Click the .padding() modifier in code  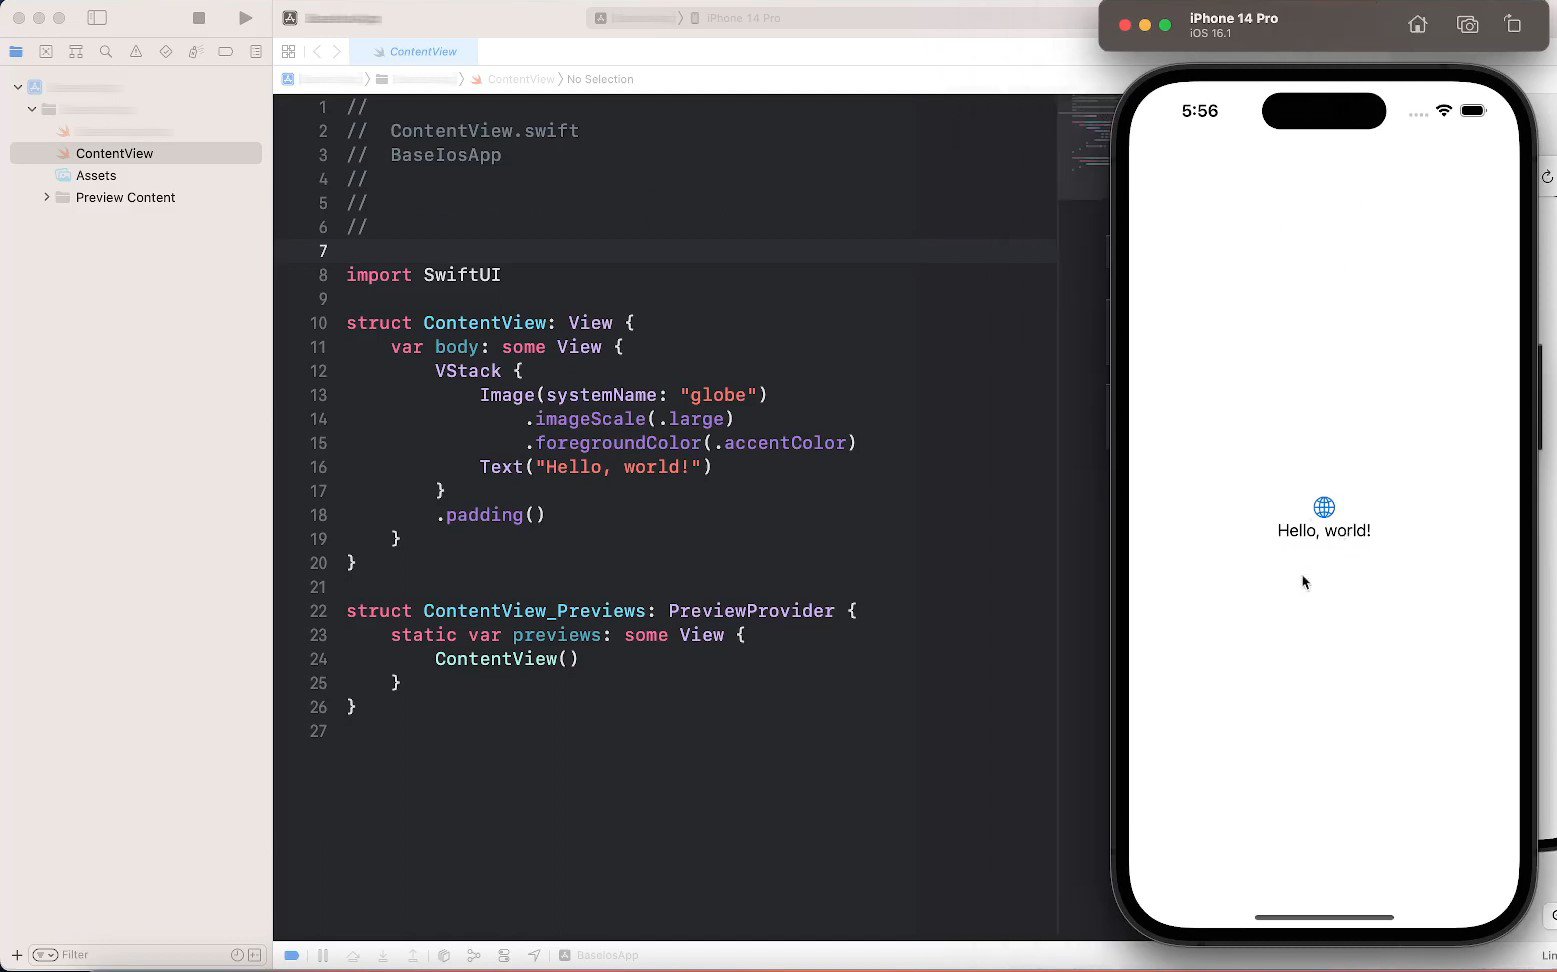(x=490, y=515)
